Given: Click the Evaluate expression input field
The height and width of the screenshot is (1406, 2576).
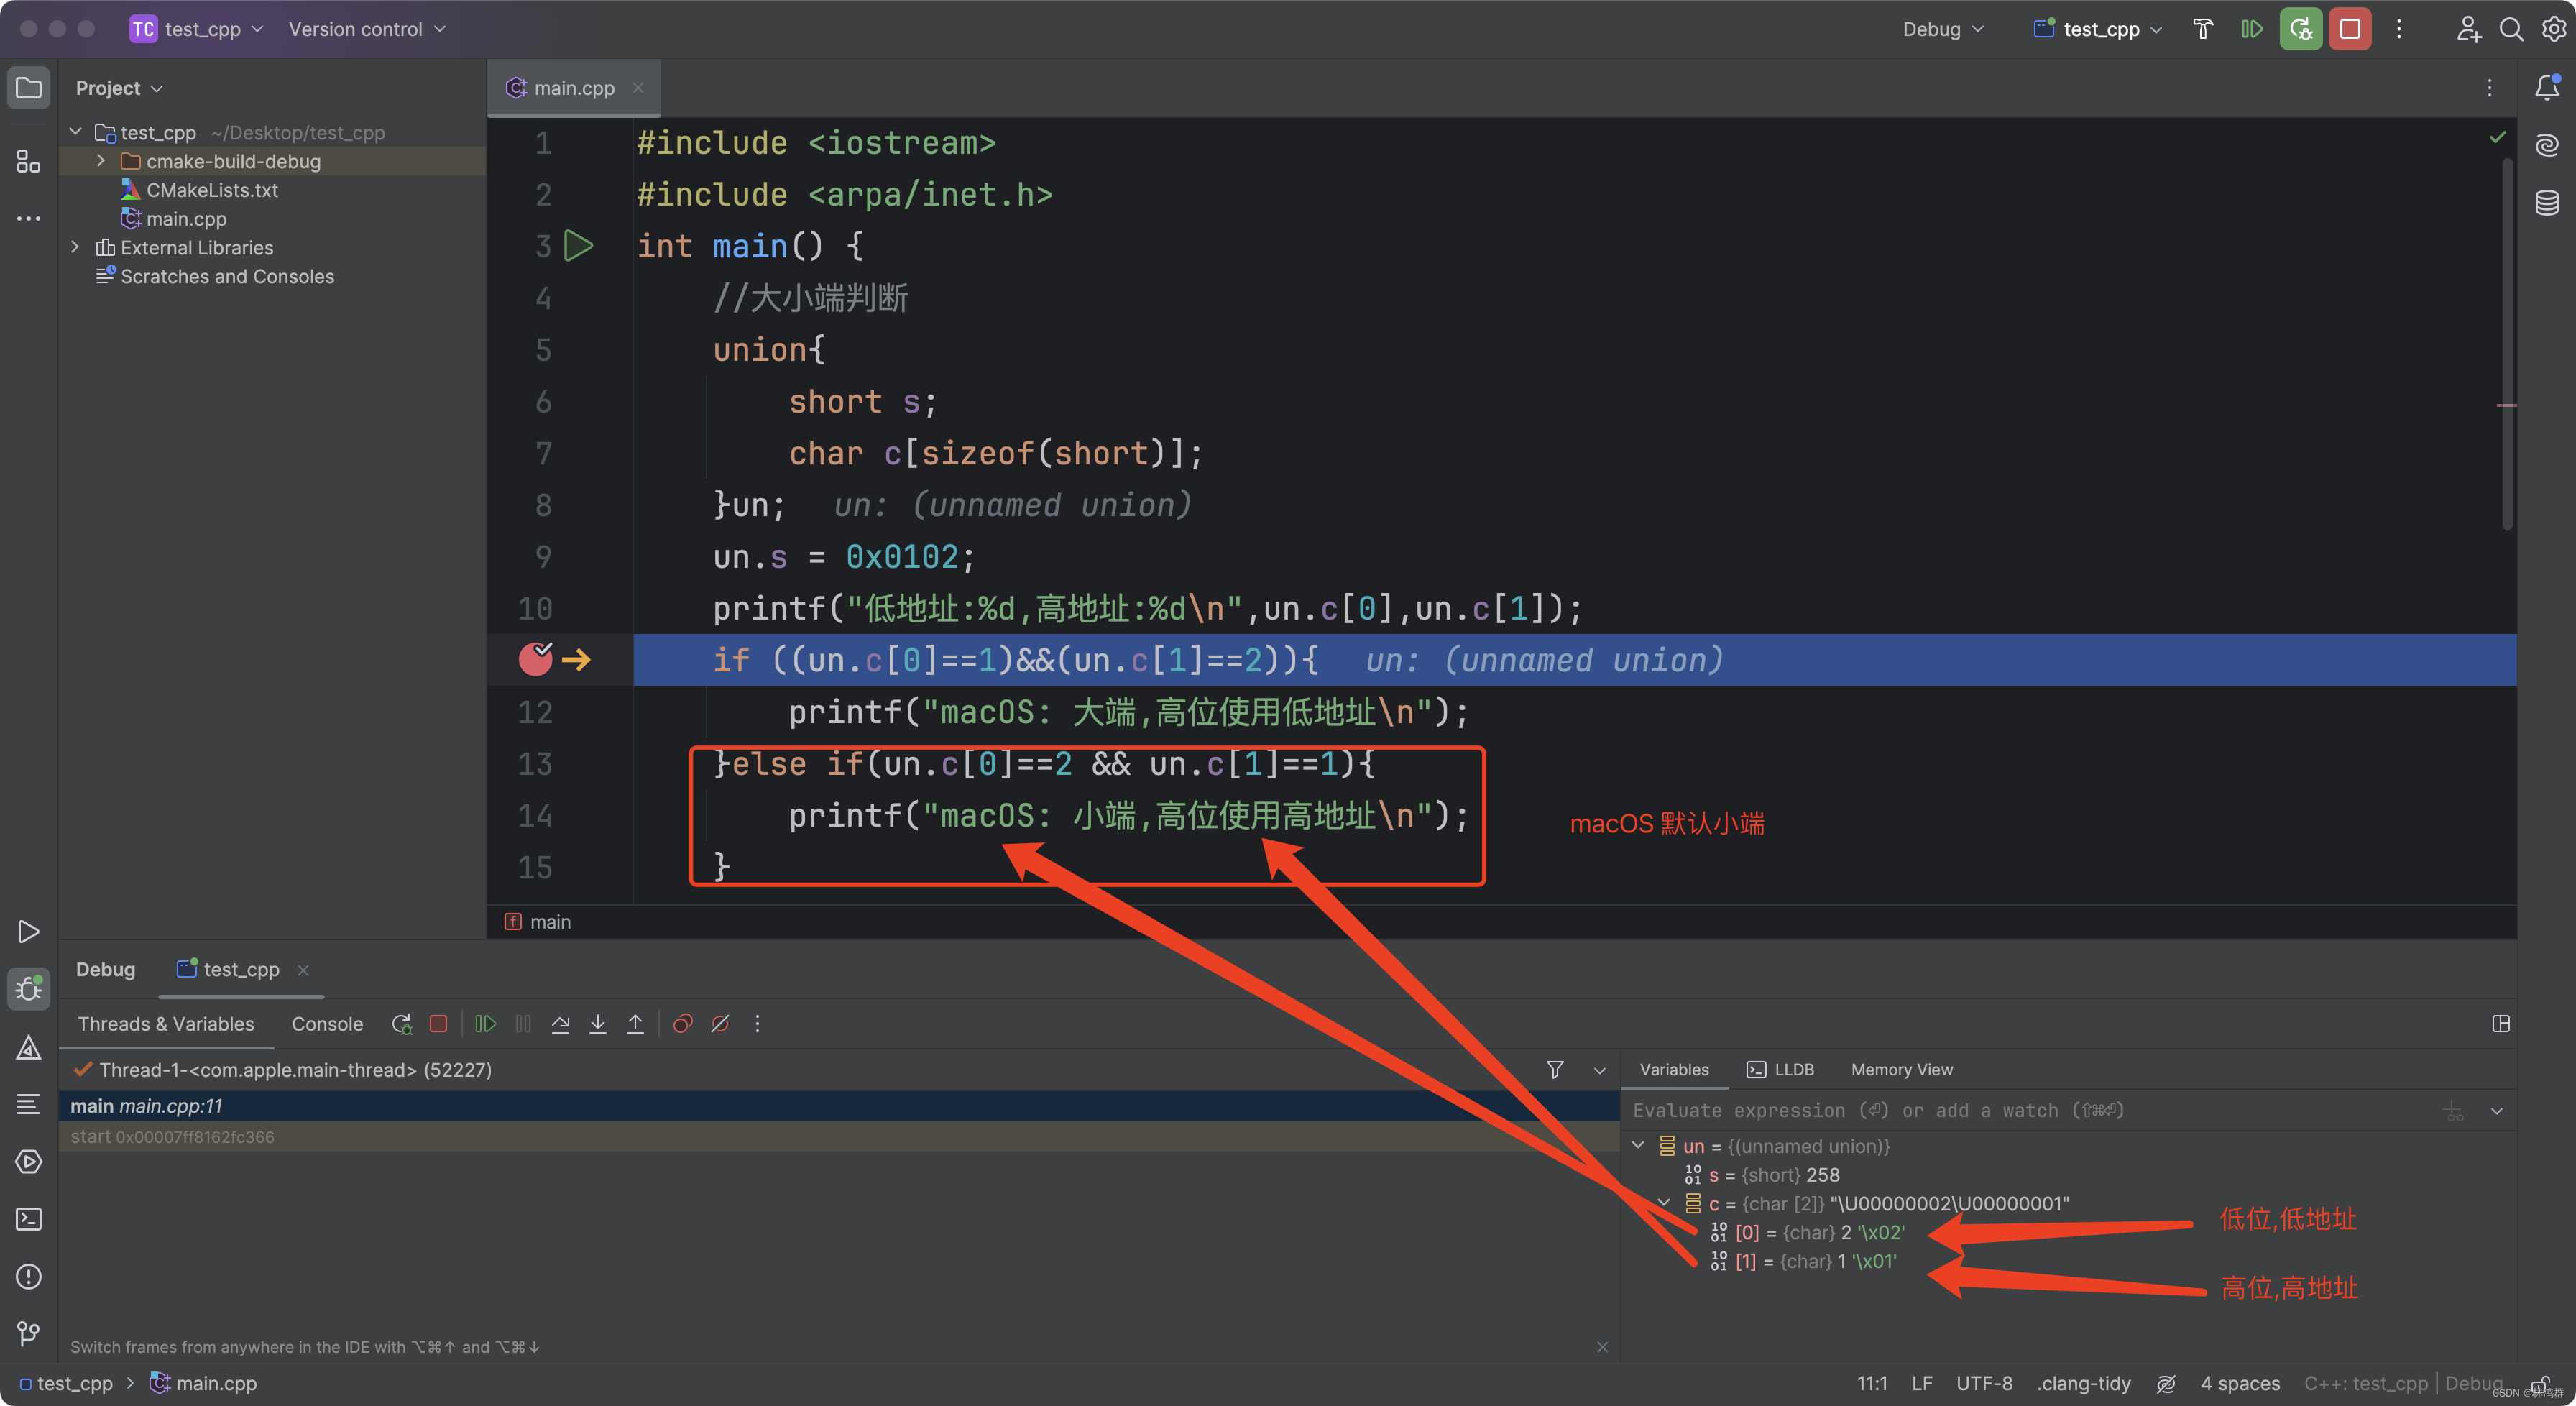Looking at the screenshot, I should pos(2030,1111).
